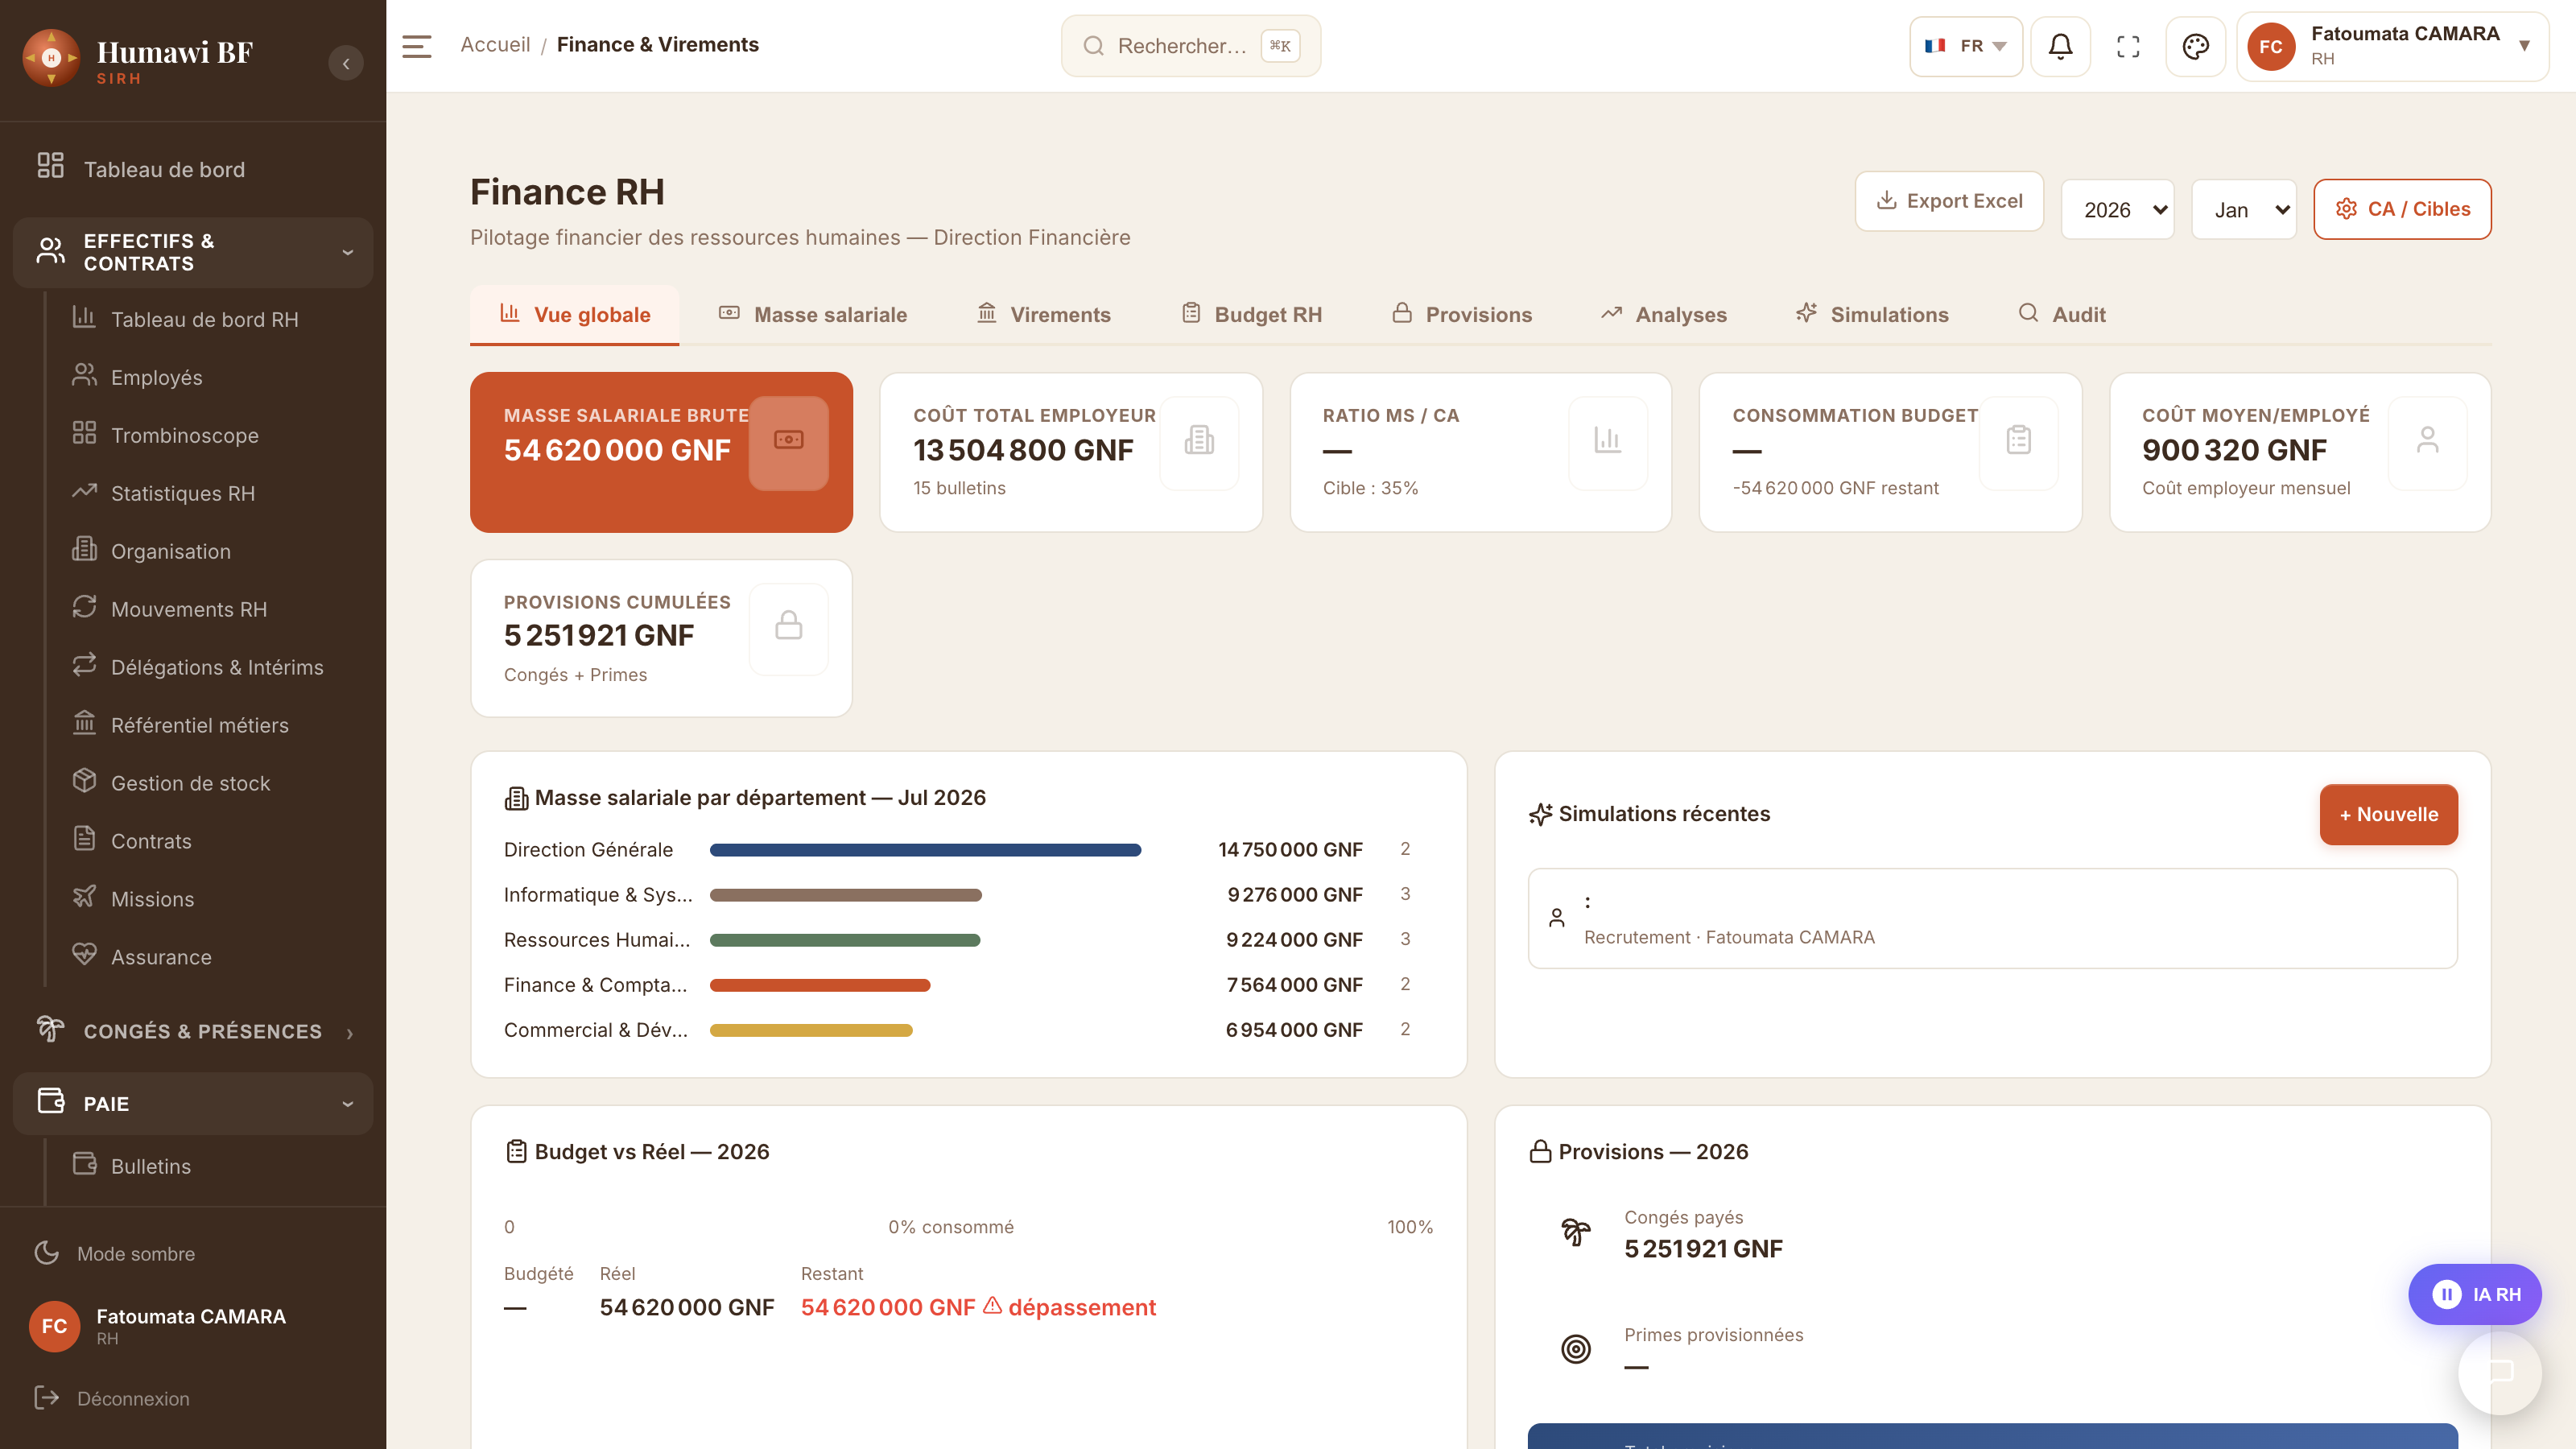Click sidebar FC user avatar

coord(54,1326)
